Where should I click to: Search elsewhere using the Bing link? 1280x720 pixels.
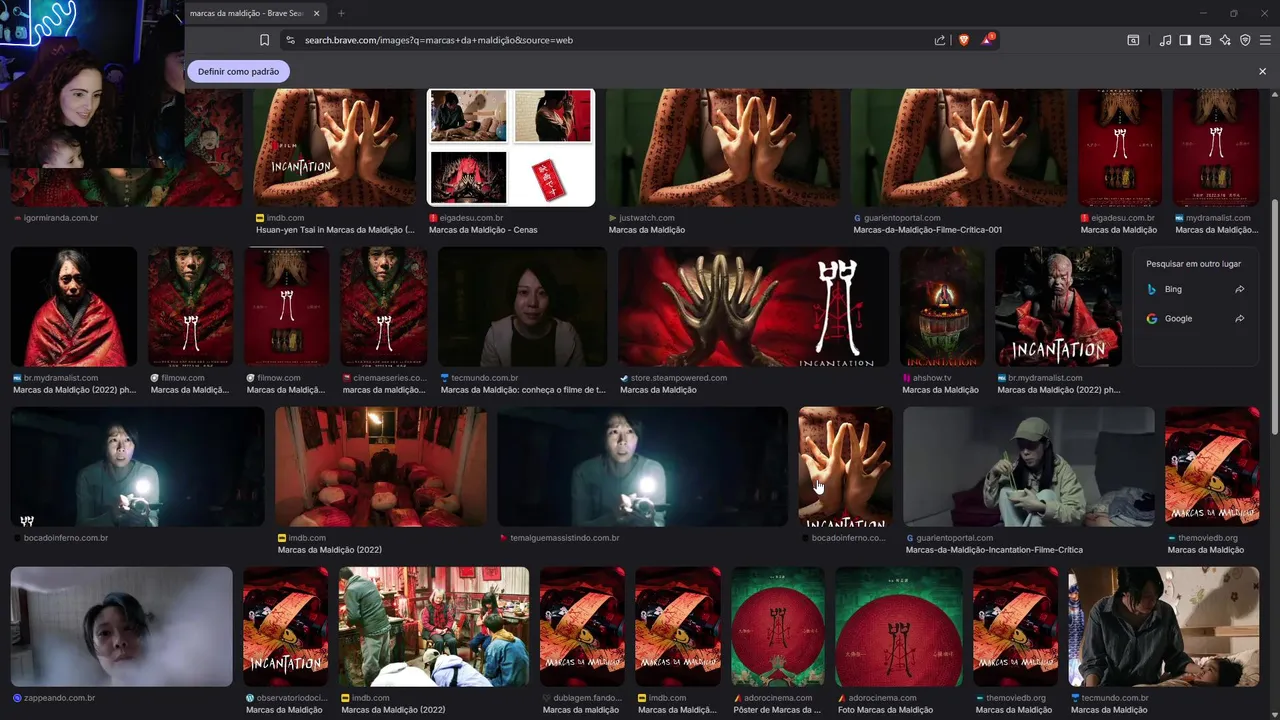pyautogui.click(x=1195, y=289)
